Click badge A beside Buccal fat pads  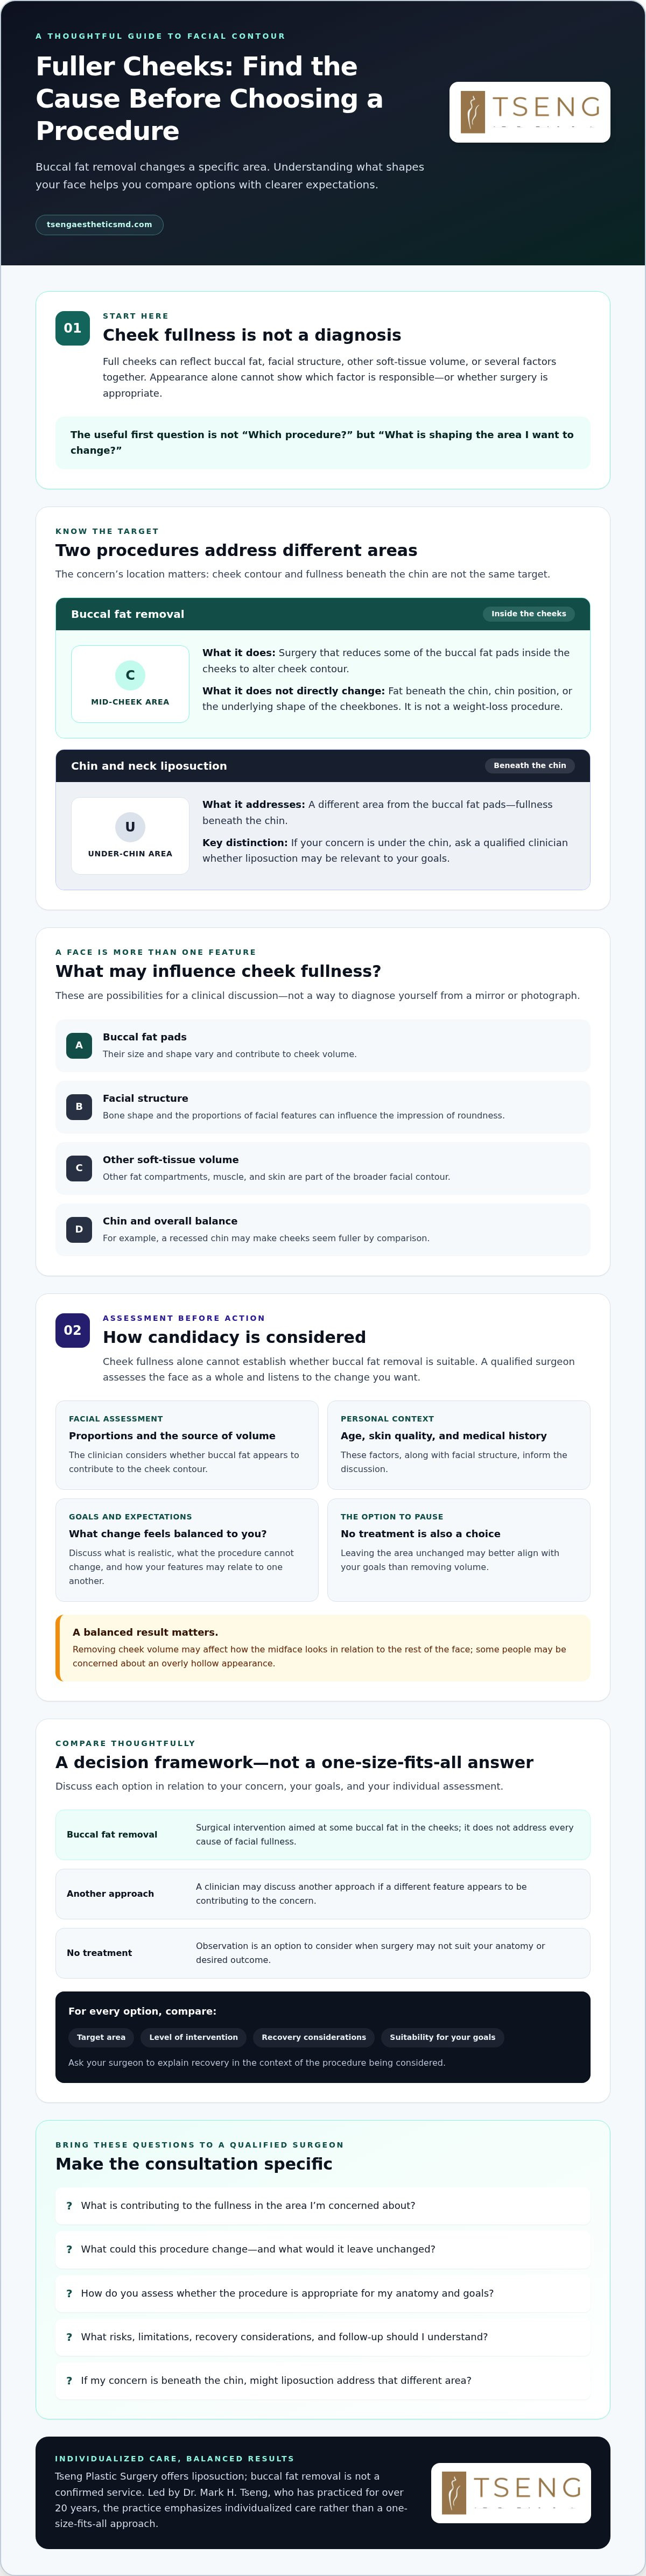coord(79,1045)
